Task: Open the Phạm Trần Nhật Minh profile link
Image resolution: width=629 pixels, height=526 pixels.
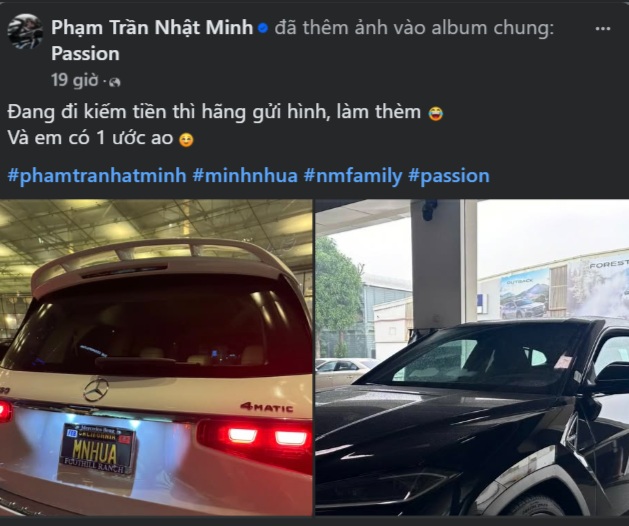Action: pyautogui.click(x=152, y=28)
